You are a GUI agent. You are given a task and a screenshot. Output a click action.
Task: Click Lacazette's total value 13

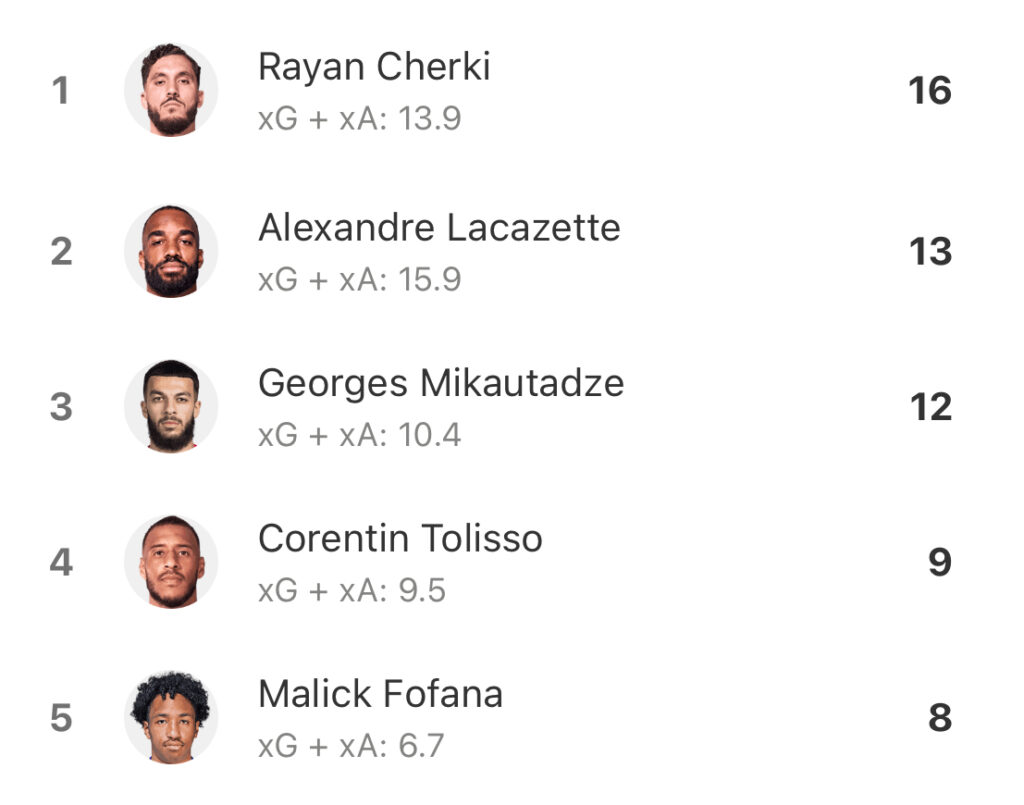coord(931,252)
